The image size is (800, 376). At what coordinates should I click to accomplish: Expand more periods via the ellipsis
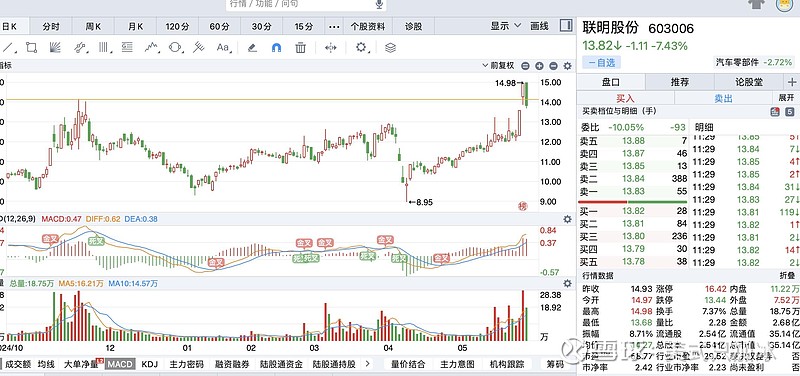[334, 27]
